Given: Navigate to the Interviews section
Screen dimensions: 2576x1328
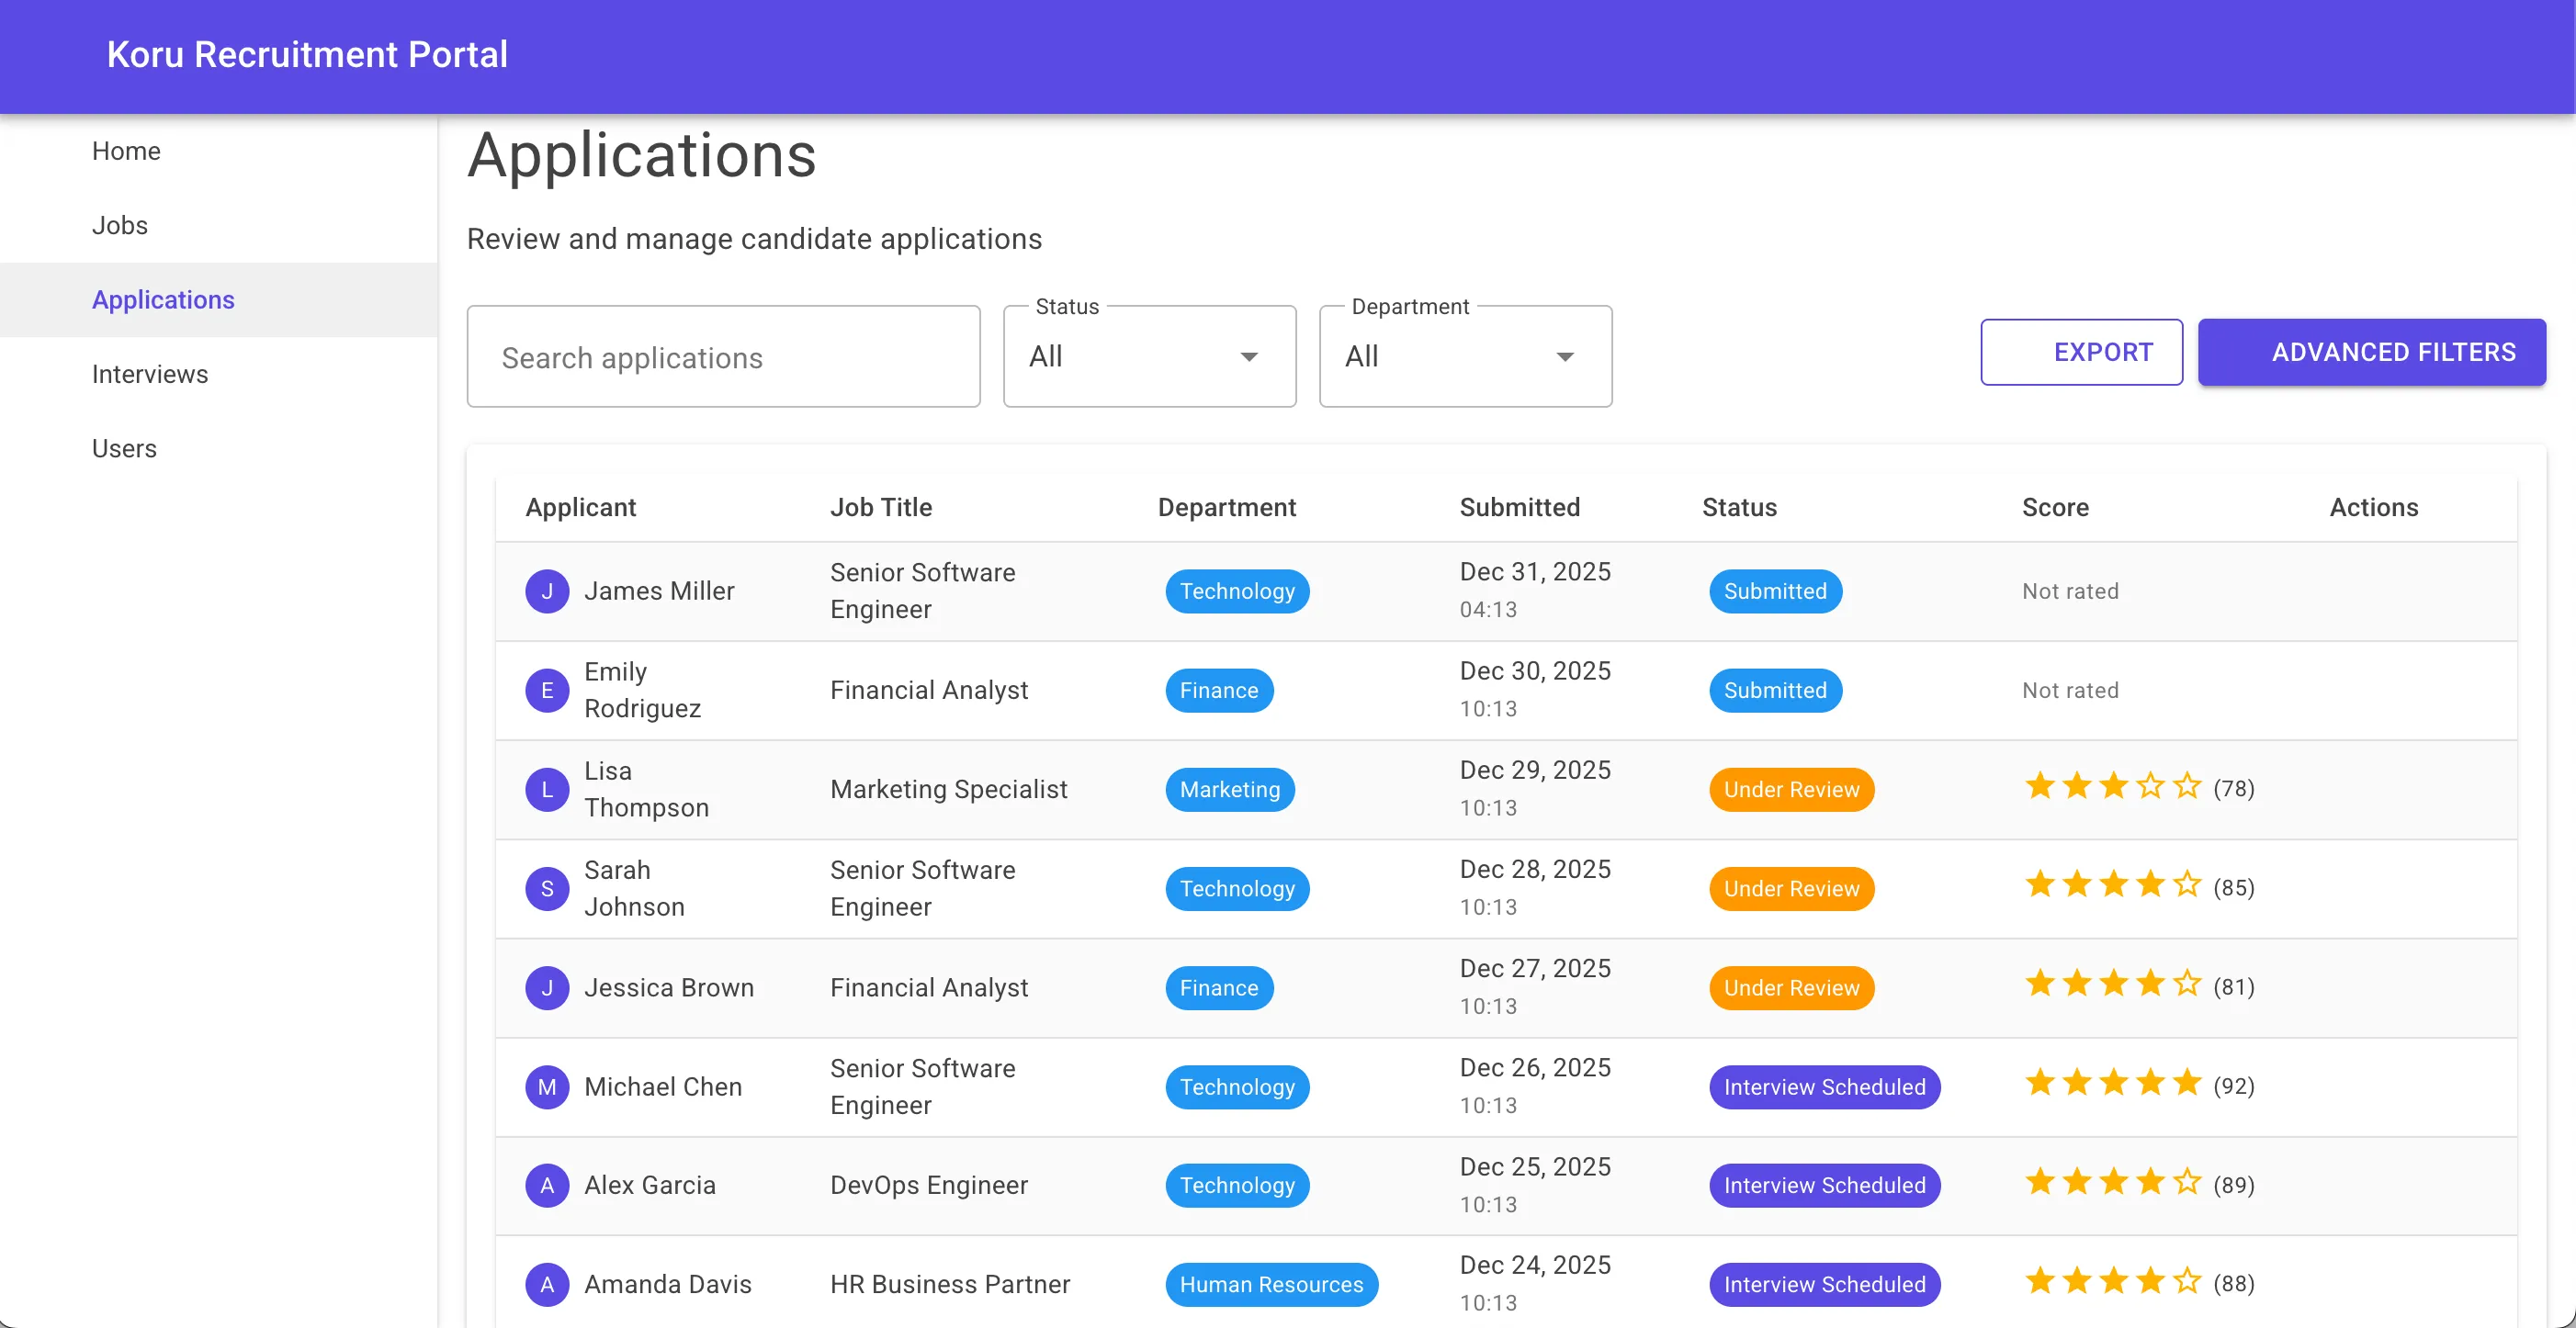Looking at the screenshot, I should point(149,373).
